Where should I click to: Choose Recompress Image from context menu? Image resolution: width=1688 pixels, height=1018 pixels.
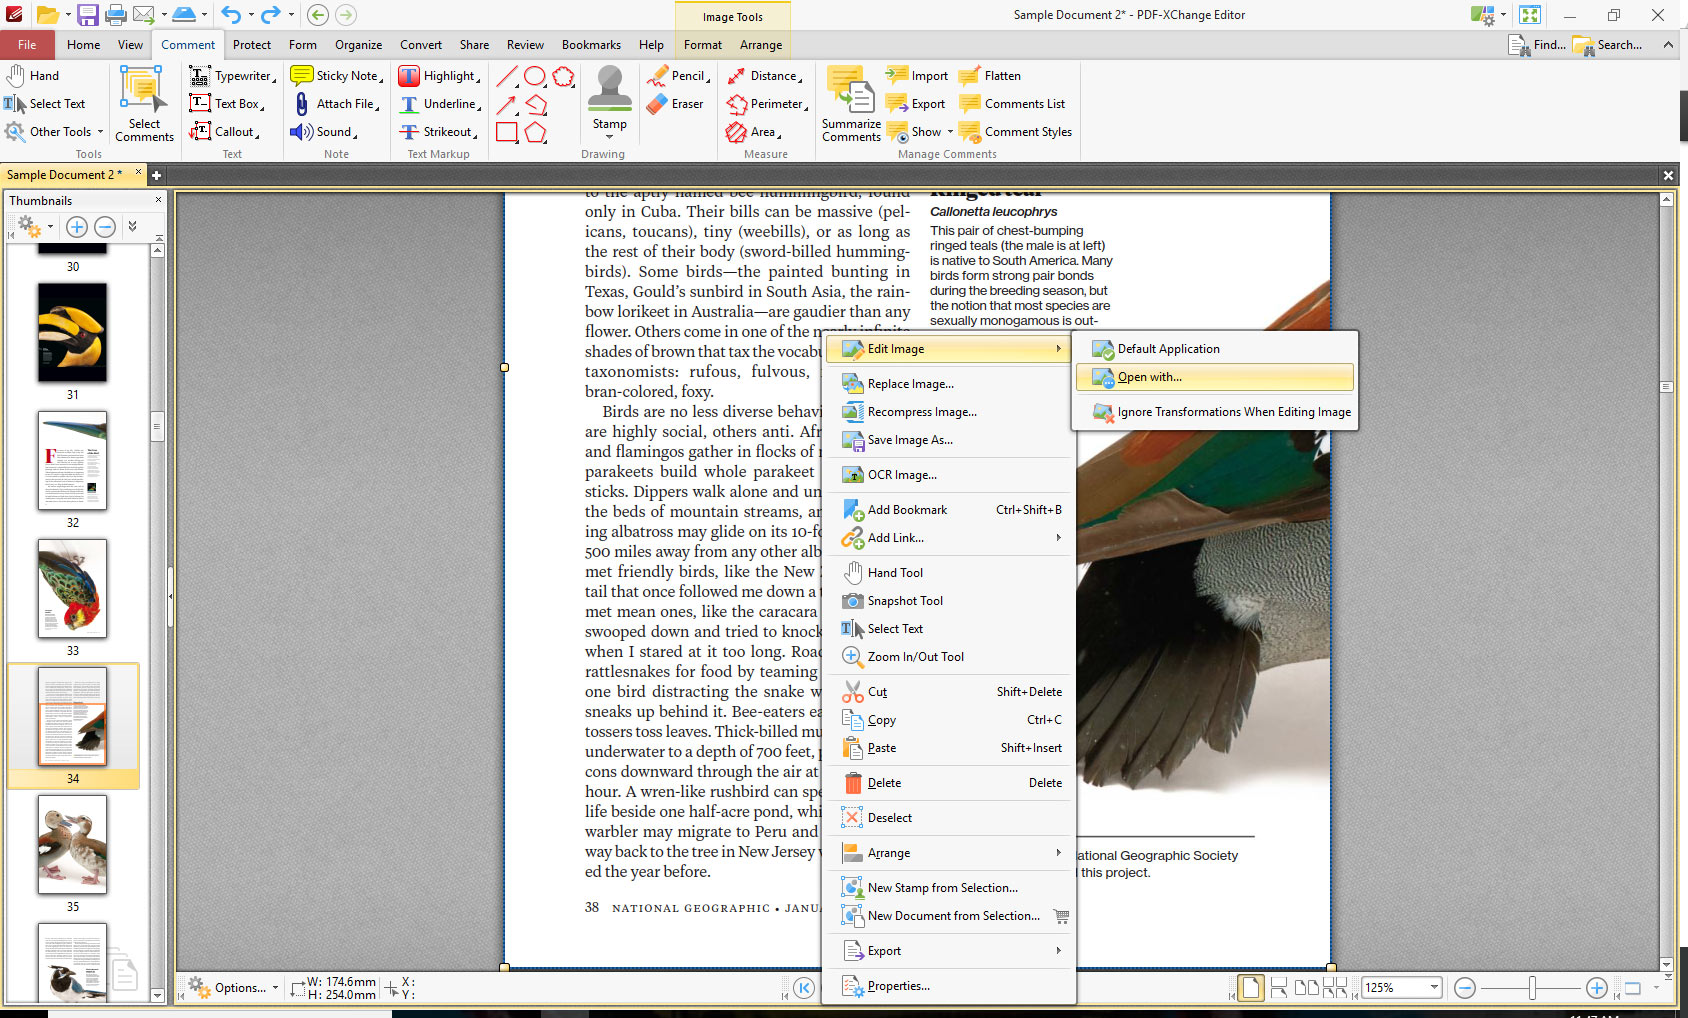click(948, 412)
